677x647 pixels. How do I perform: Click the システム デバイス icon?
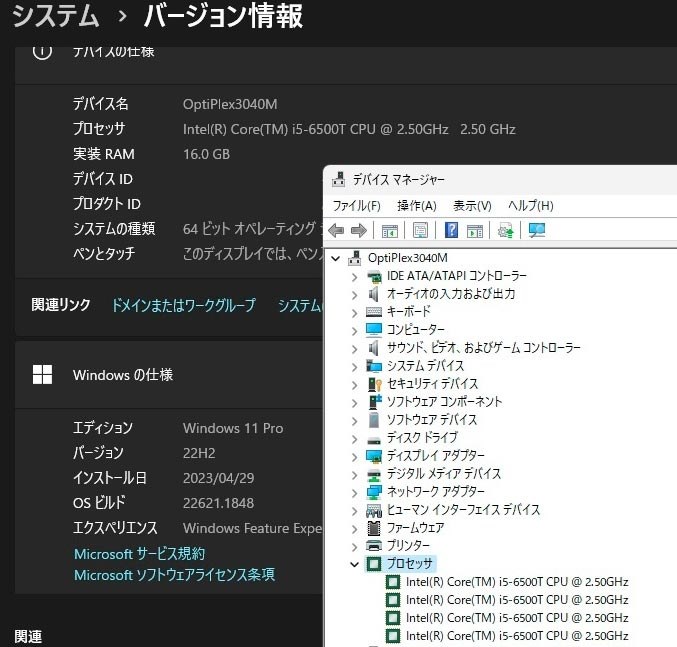coord(374,366)
